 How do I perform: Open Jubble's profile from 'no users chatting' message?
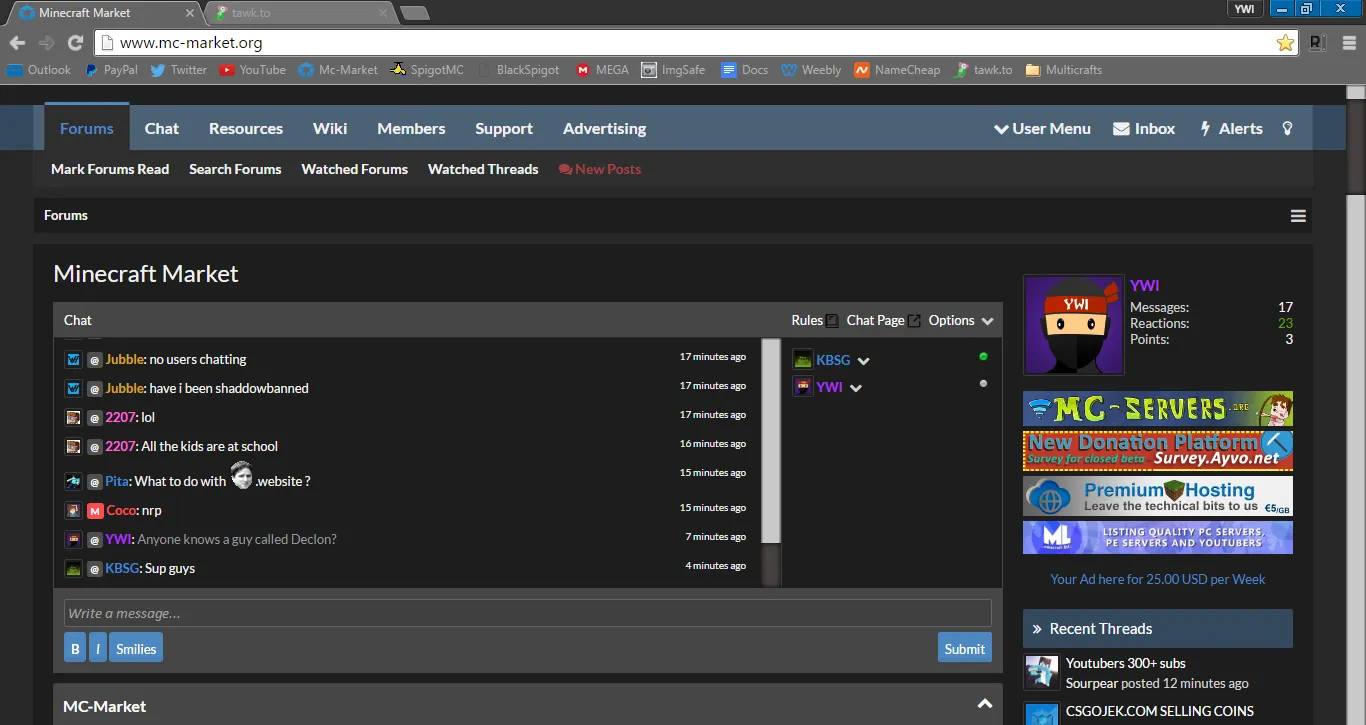125,359
